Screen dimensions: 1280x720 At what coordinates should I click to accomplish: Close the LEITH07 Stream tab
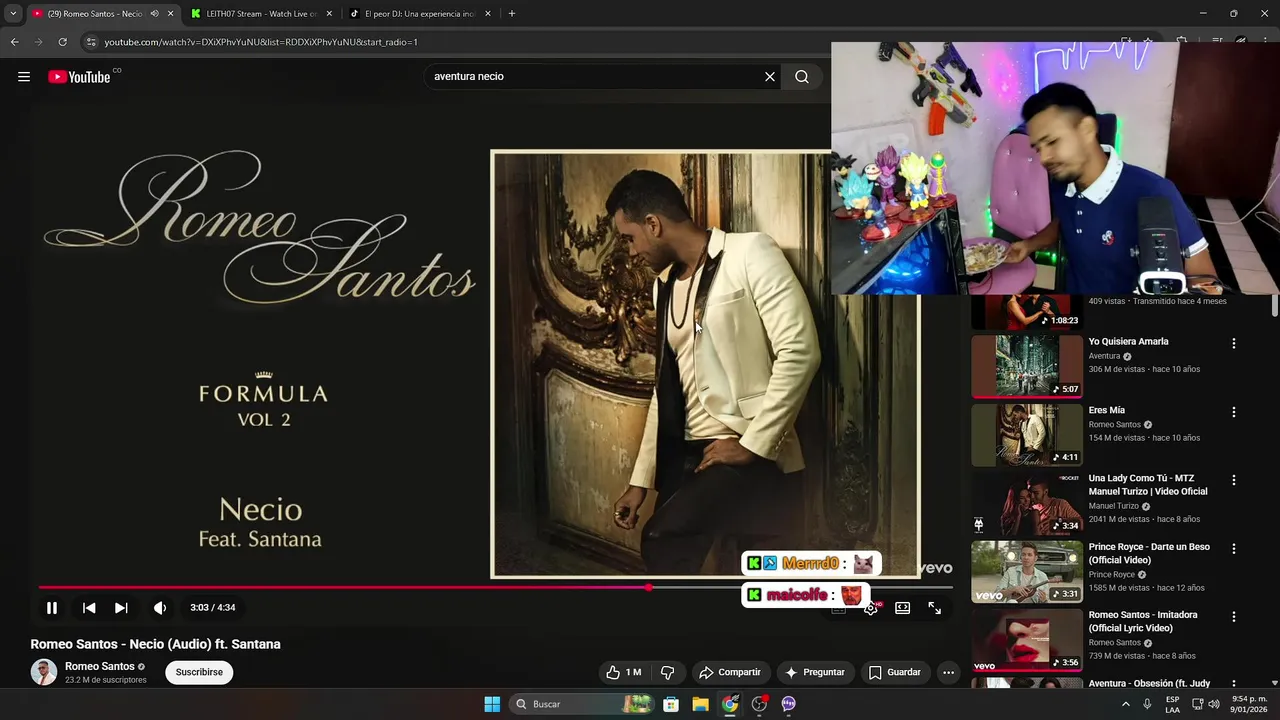click(329, 14)
